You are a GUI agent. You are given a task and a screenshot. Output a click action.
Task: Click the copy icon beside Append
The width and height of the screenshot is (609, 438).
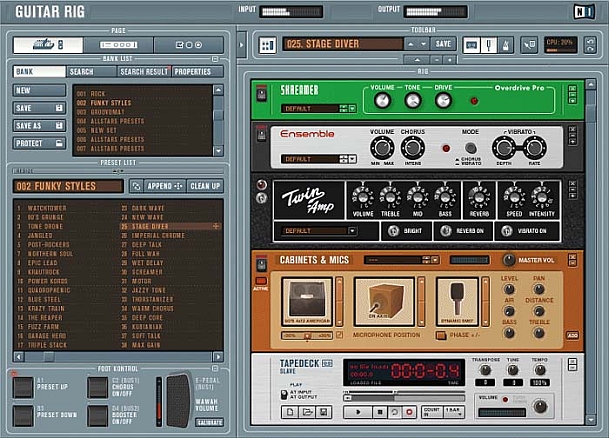click(x=136, y=186)
